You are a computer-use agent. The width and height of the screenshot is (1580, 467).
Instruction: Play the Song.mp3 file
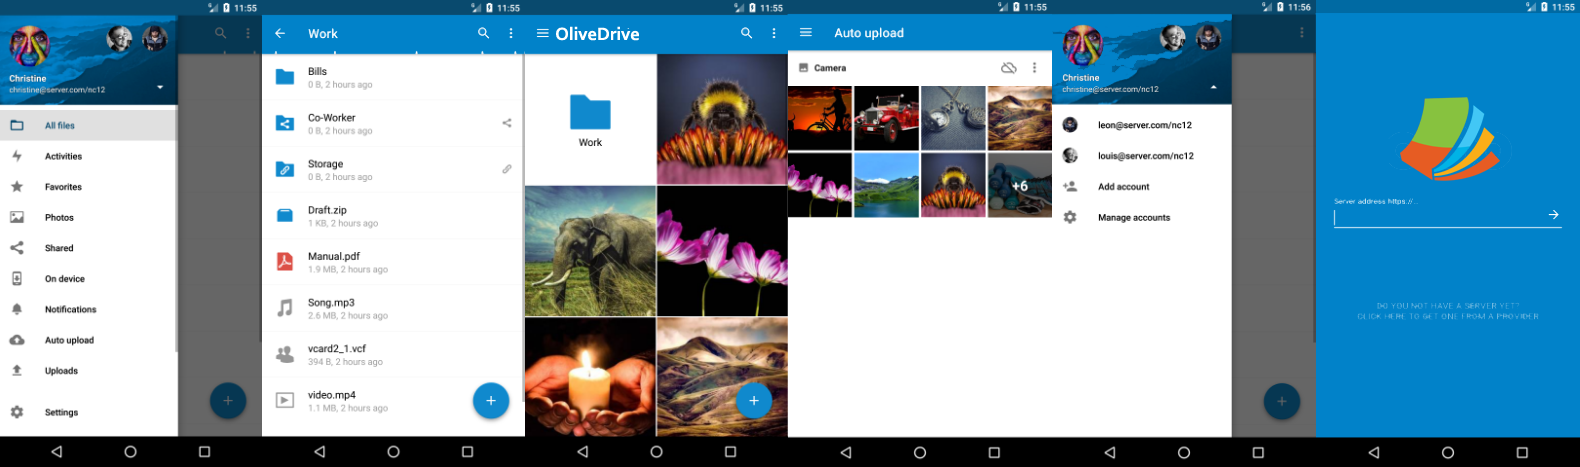coord(393,308)
